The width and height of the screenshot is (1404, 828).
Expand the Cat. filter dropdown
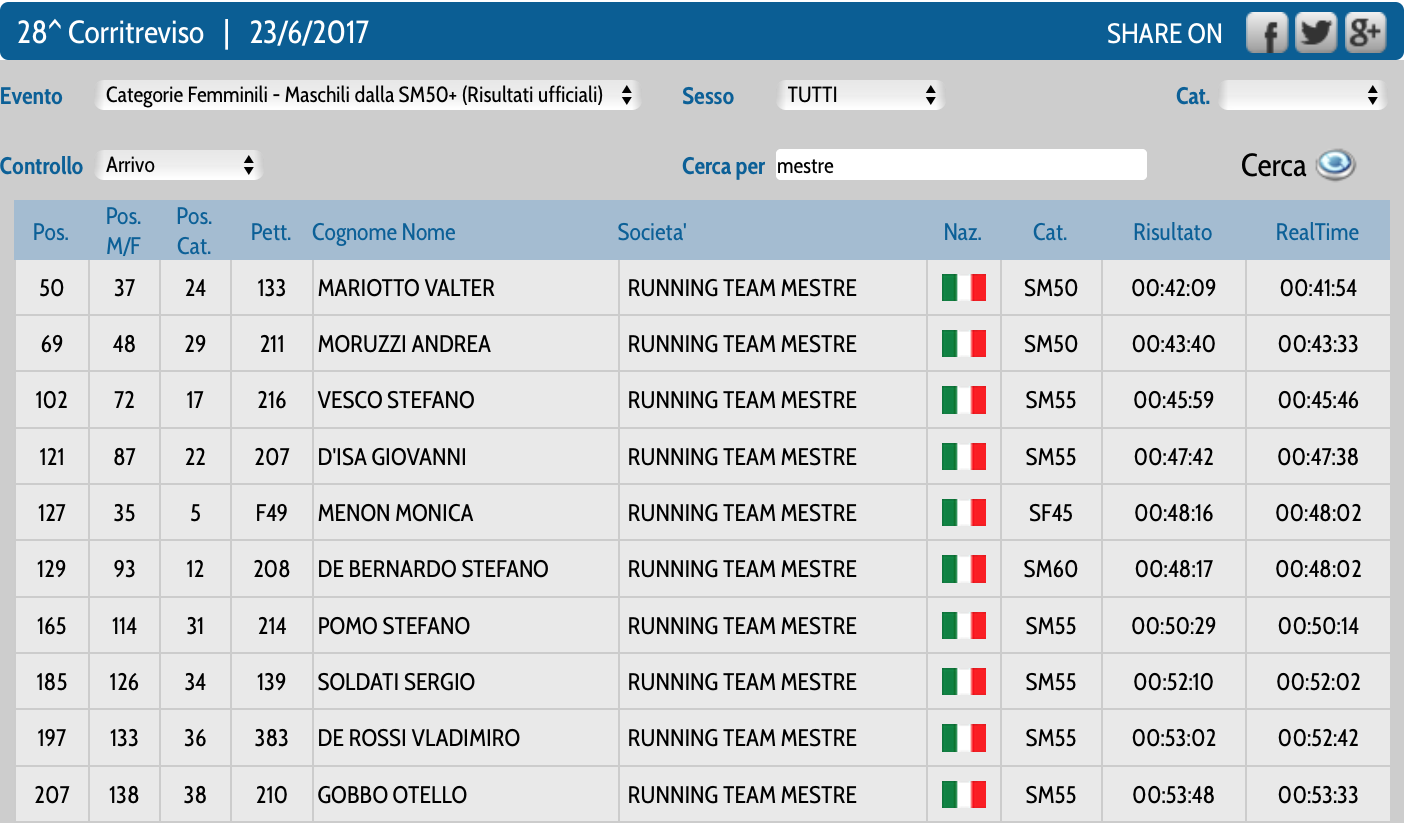click(1303, 96)
